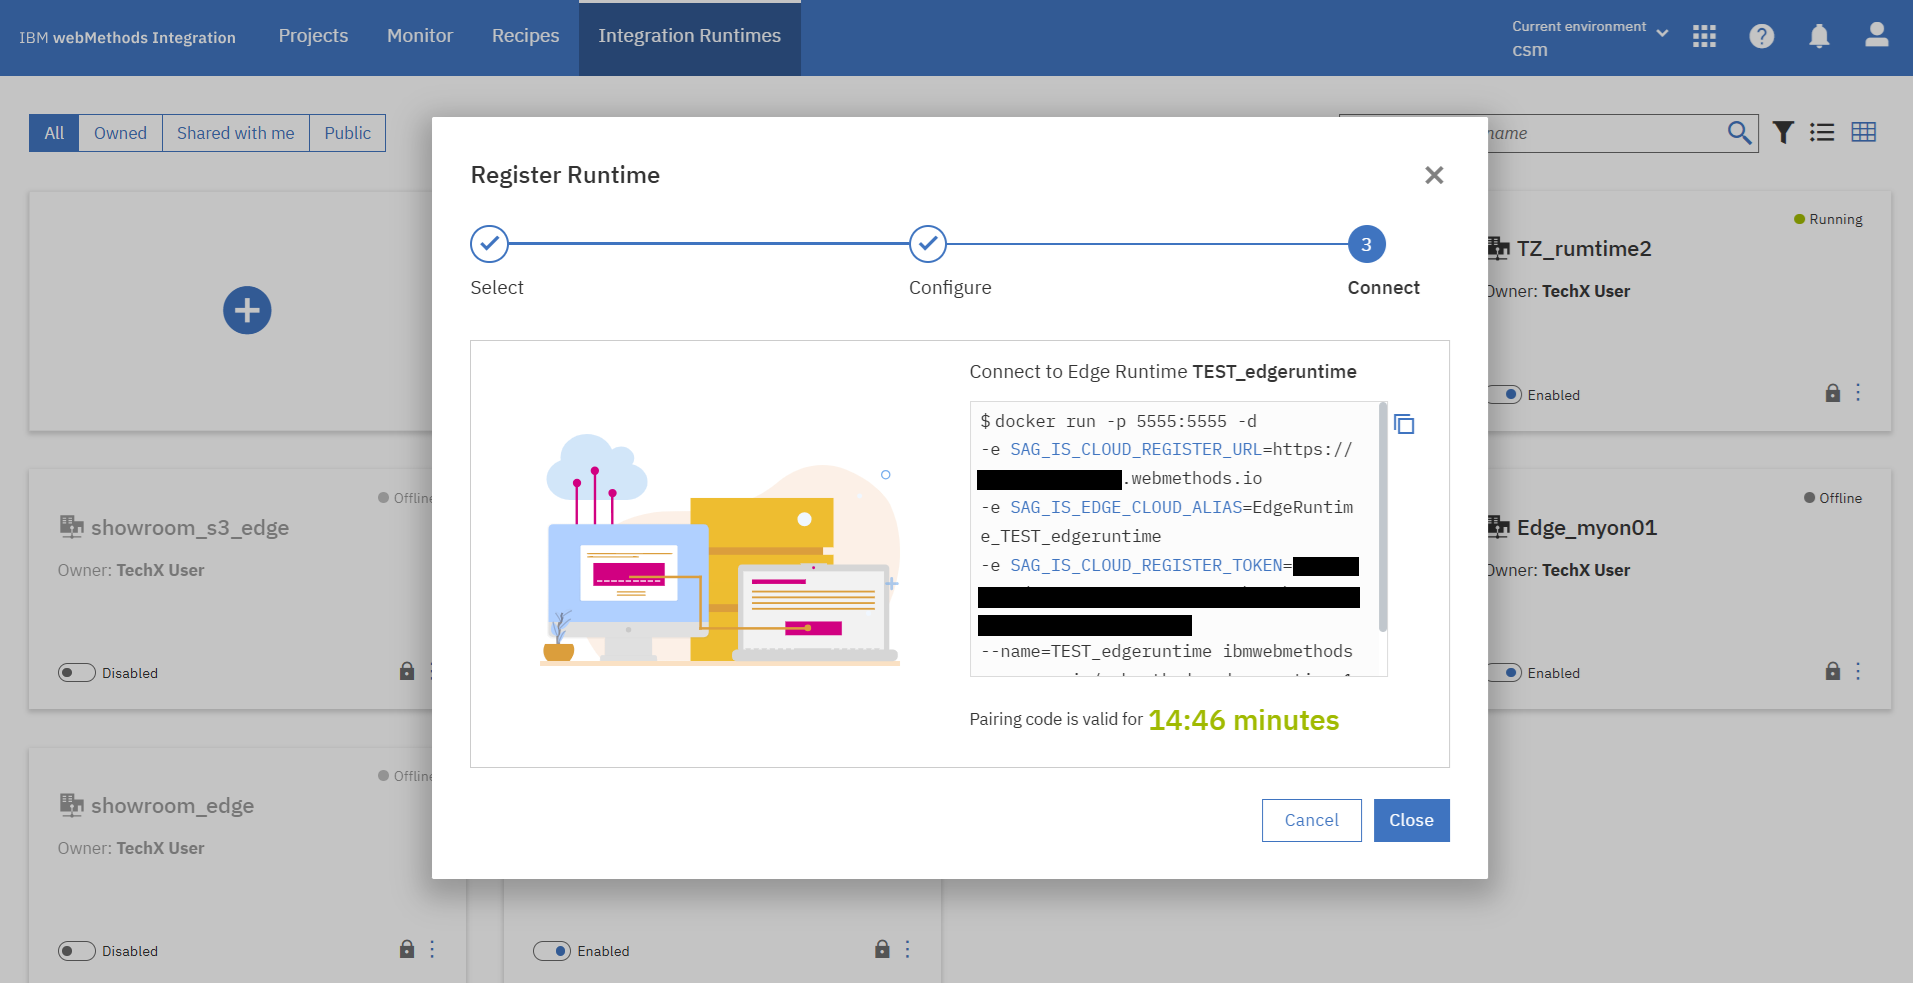Select the Public filter tab
Viewport: 1919px width, 983px height.
point(347,133)
